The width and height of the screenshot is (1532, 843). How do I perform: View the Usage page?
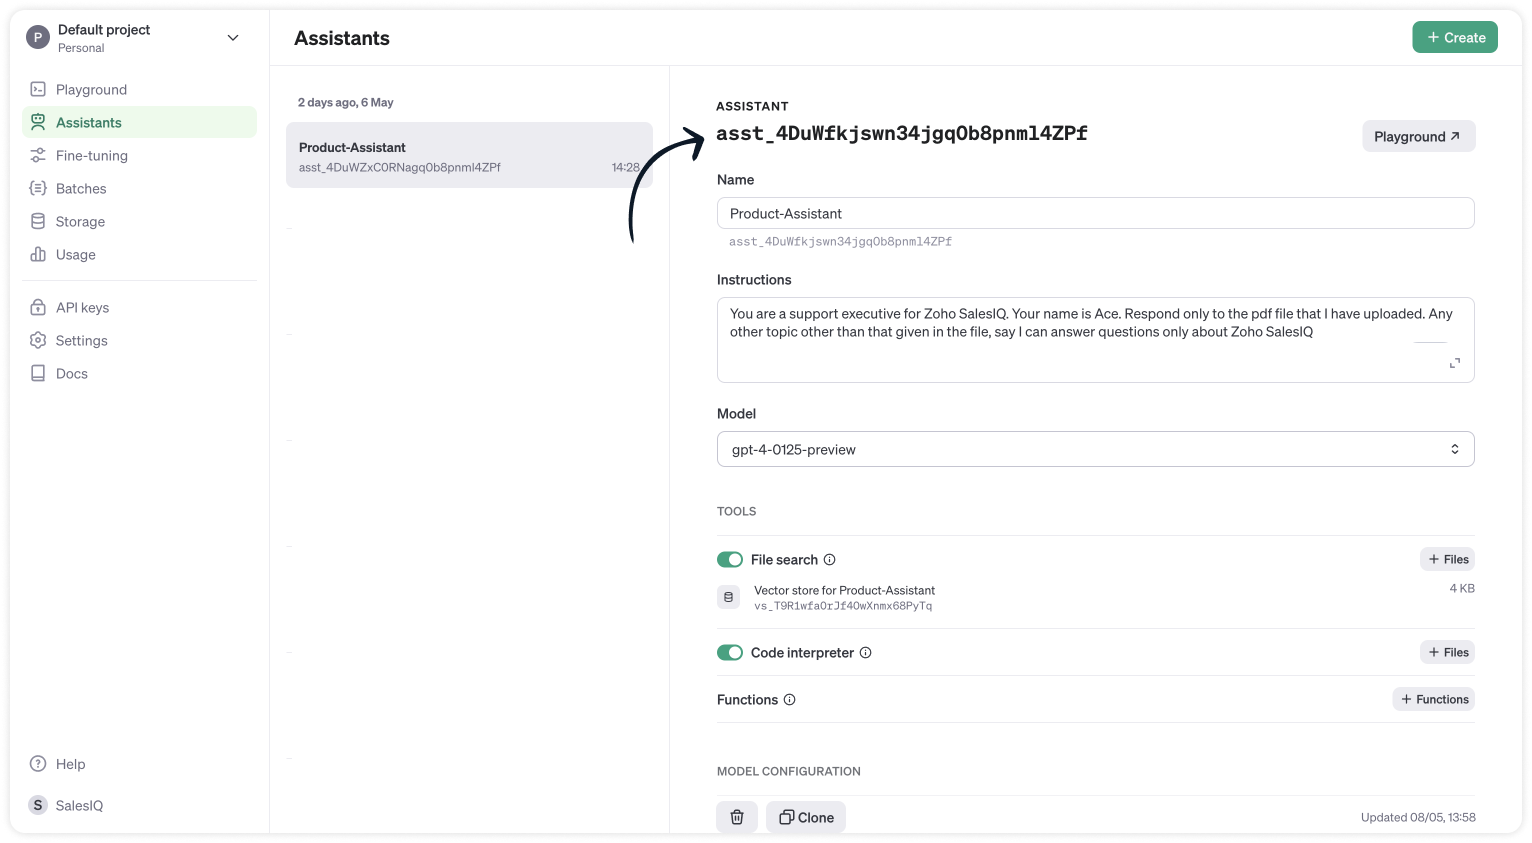tap(139, 254)
